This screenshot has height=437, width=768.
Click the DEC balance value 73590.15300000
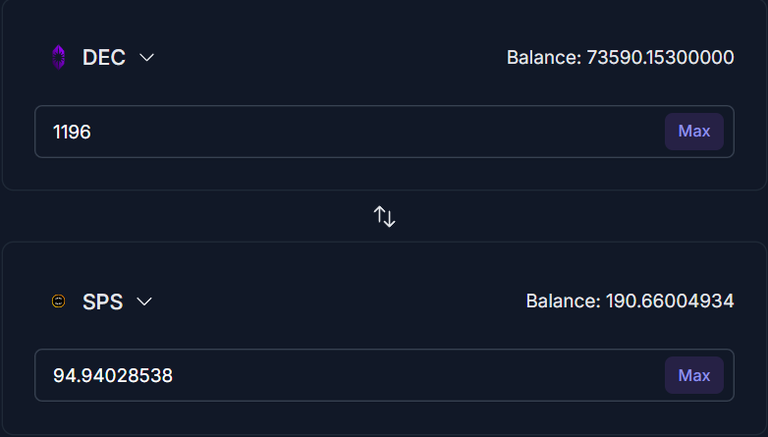660,57
